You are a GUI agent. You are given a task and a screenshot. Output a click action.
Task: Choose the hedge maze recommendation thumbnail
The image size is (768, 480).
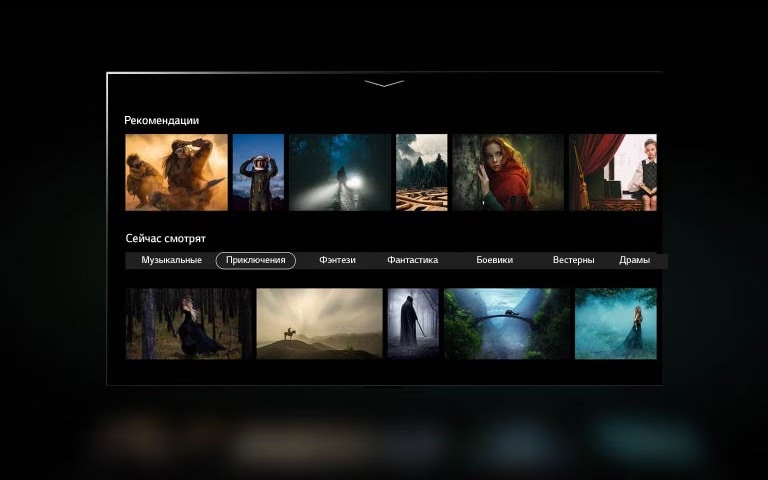coord(421,172)
